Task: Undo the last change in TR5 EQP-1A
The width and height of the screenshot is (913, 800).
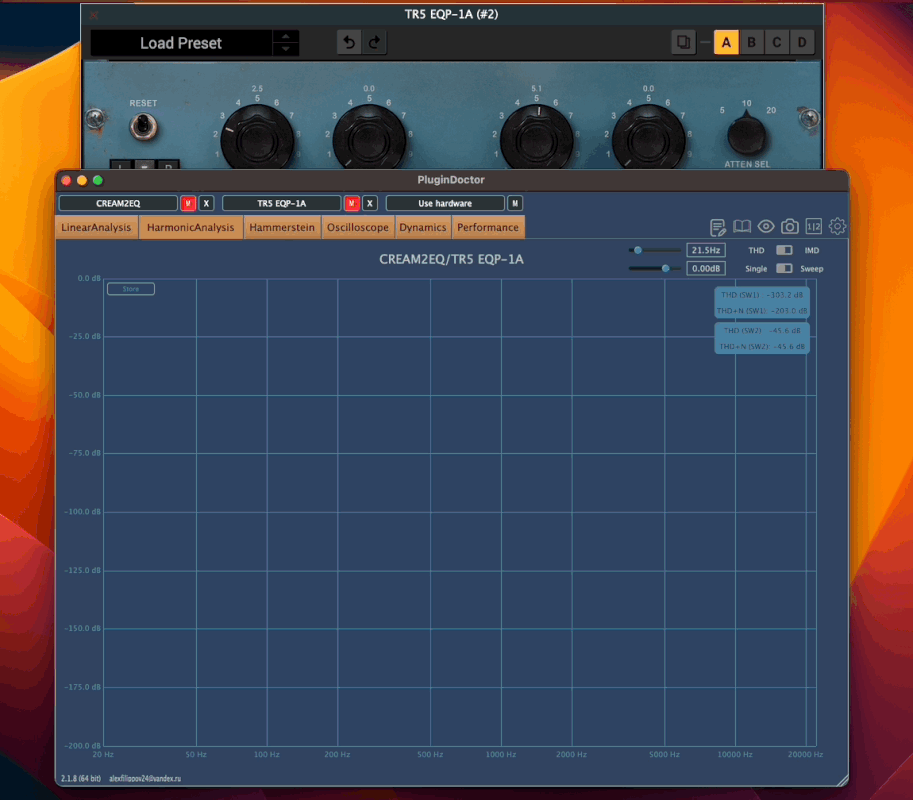Action: coord(349,43)
